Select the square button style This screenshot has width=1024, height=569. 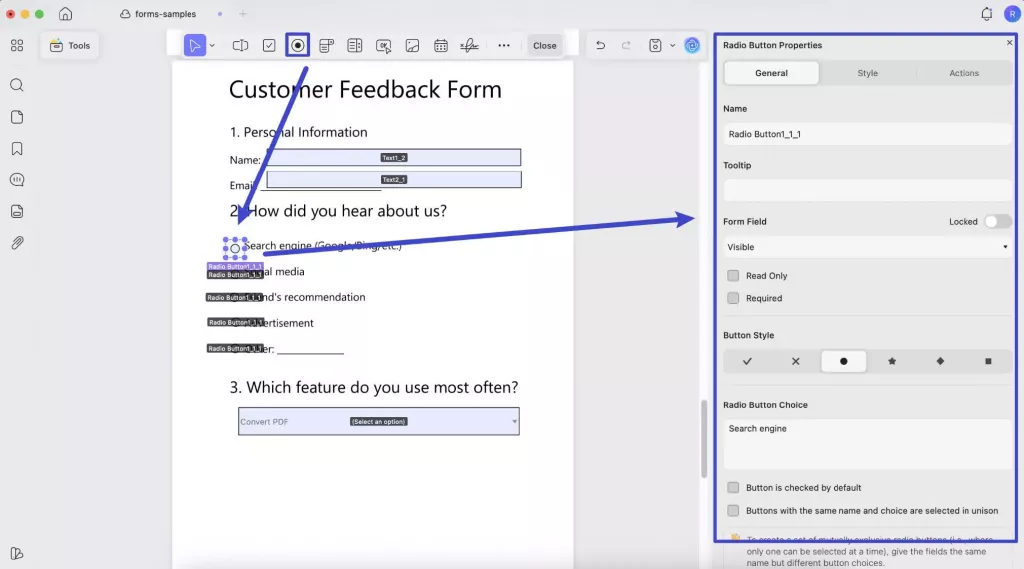pyautogui.click(x=988, y=361)
